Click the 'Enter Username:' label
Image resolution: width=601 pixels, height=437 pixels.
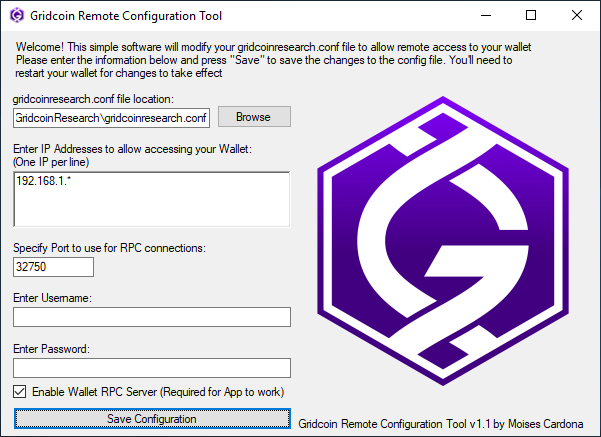pyautogui.click(x=53, y=298)
